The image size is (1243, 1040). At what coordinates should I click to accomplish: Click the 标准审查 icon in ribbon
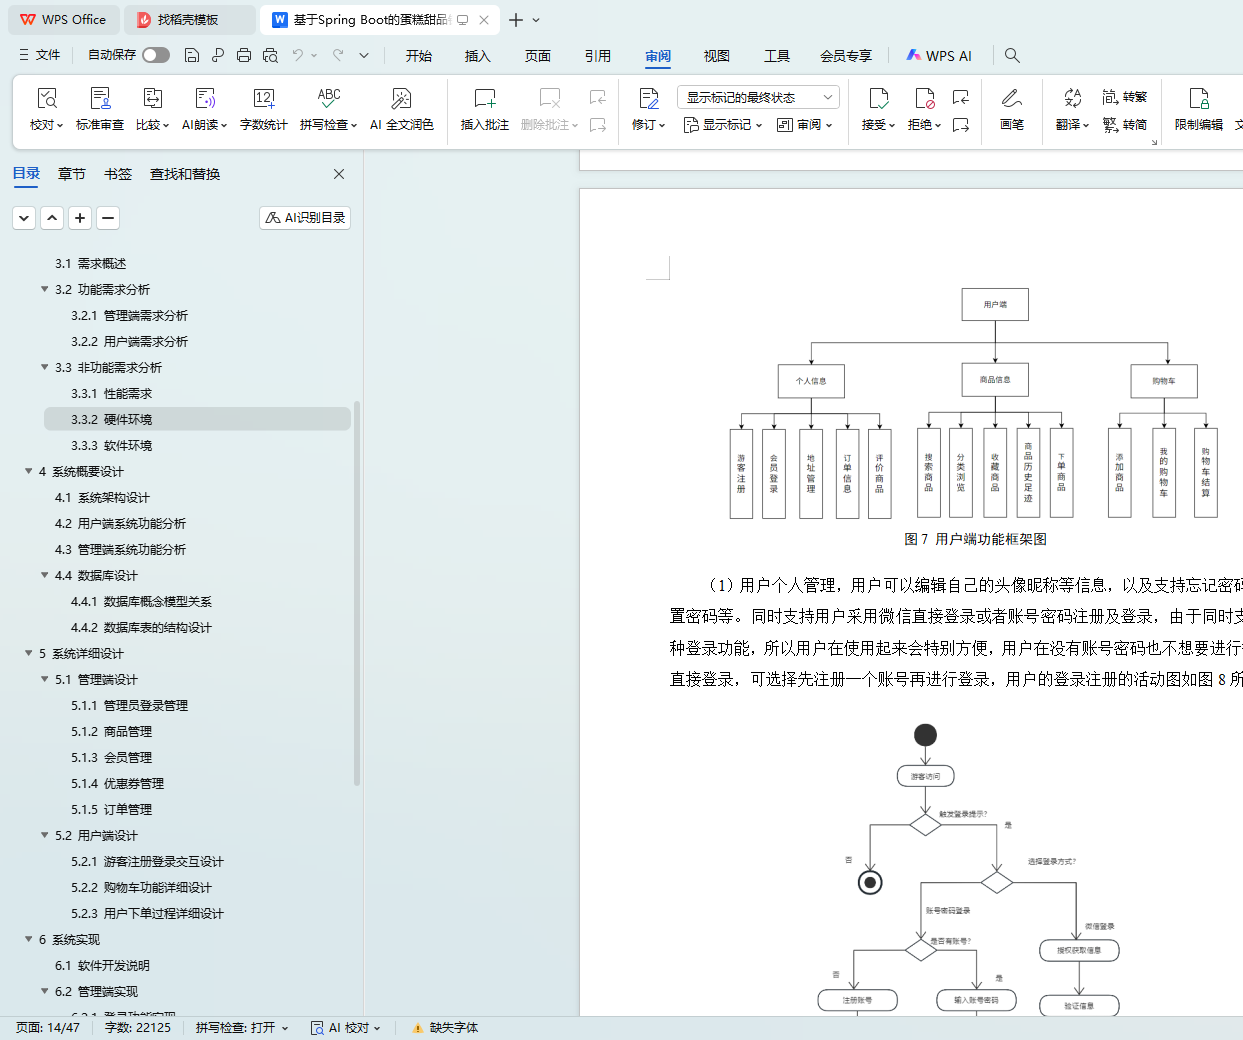pyautogui.click(x=100, y=99)
